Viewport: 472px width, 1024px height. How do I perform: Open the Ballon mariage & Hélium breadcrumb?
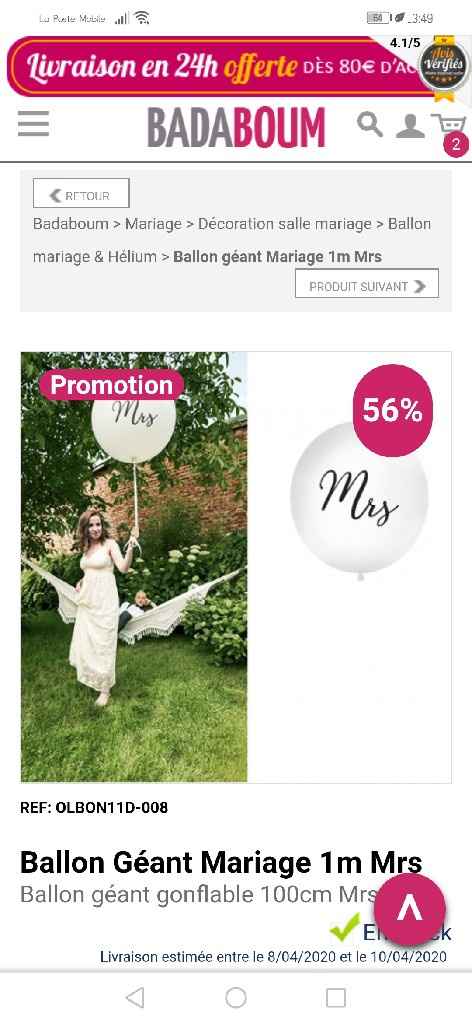pyautogui.click(x=232, y=240)
